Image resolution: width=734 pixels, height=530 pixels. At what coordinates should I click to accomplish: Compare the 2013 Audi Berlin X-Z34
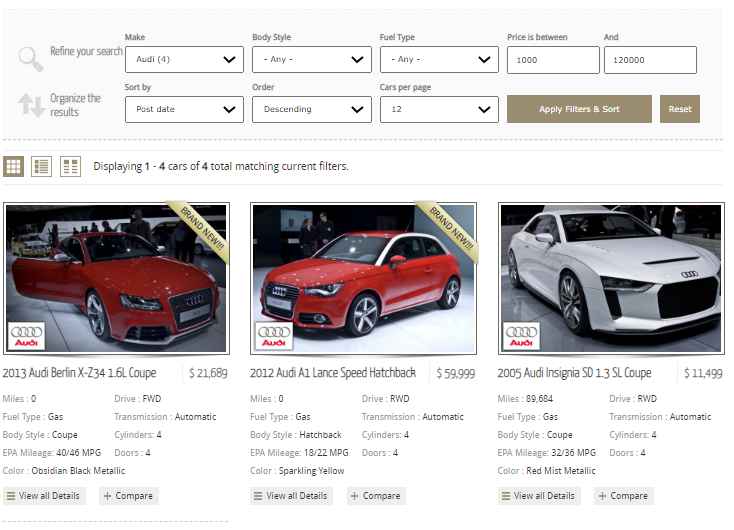[129, 496]
